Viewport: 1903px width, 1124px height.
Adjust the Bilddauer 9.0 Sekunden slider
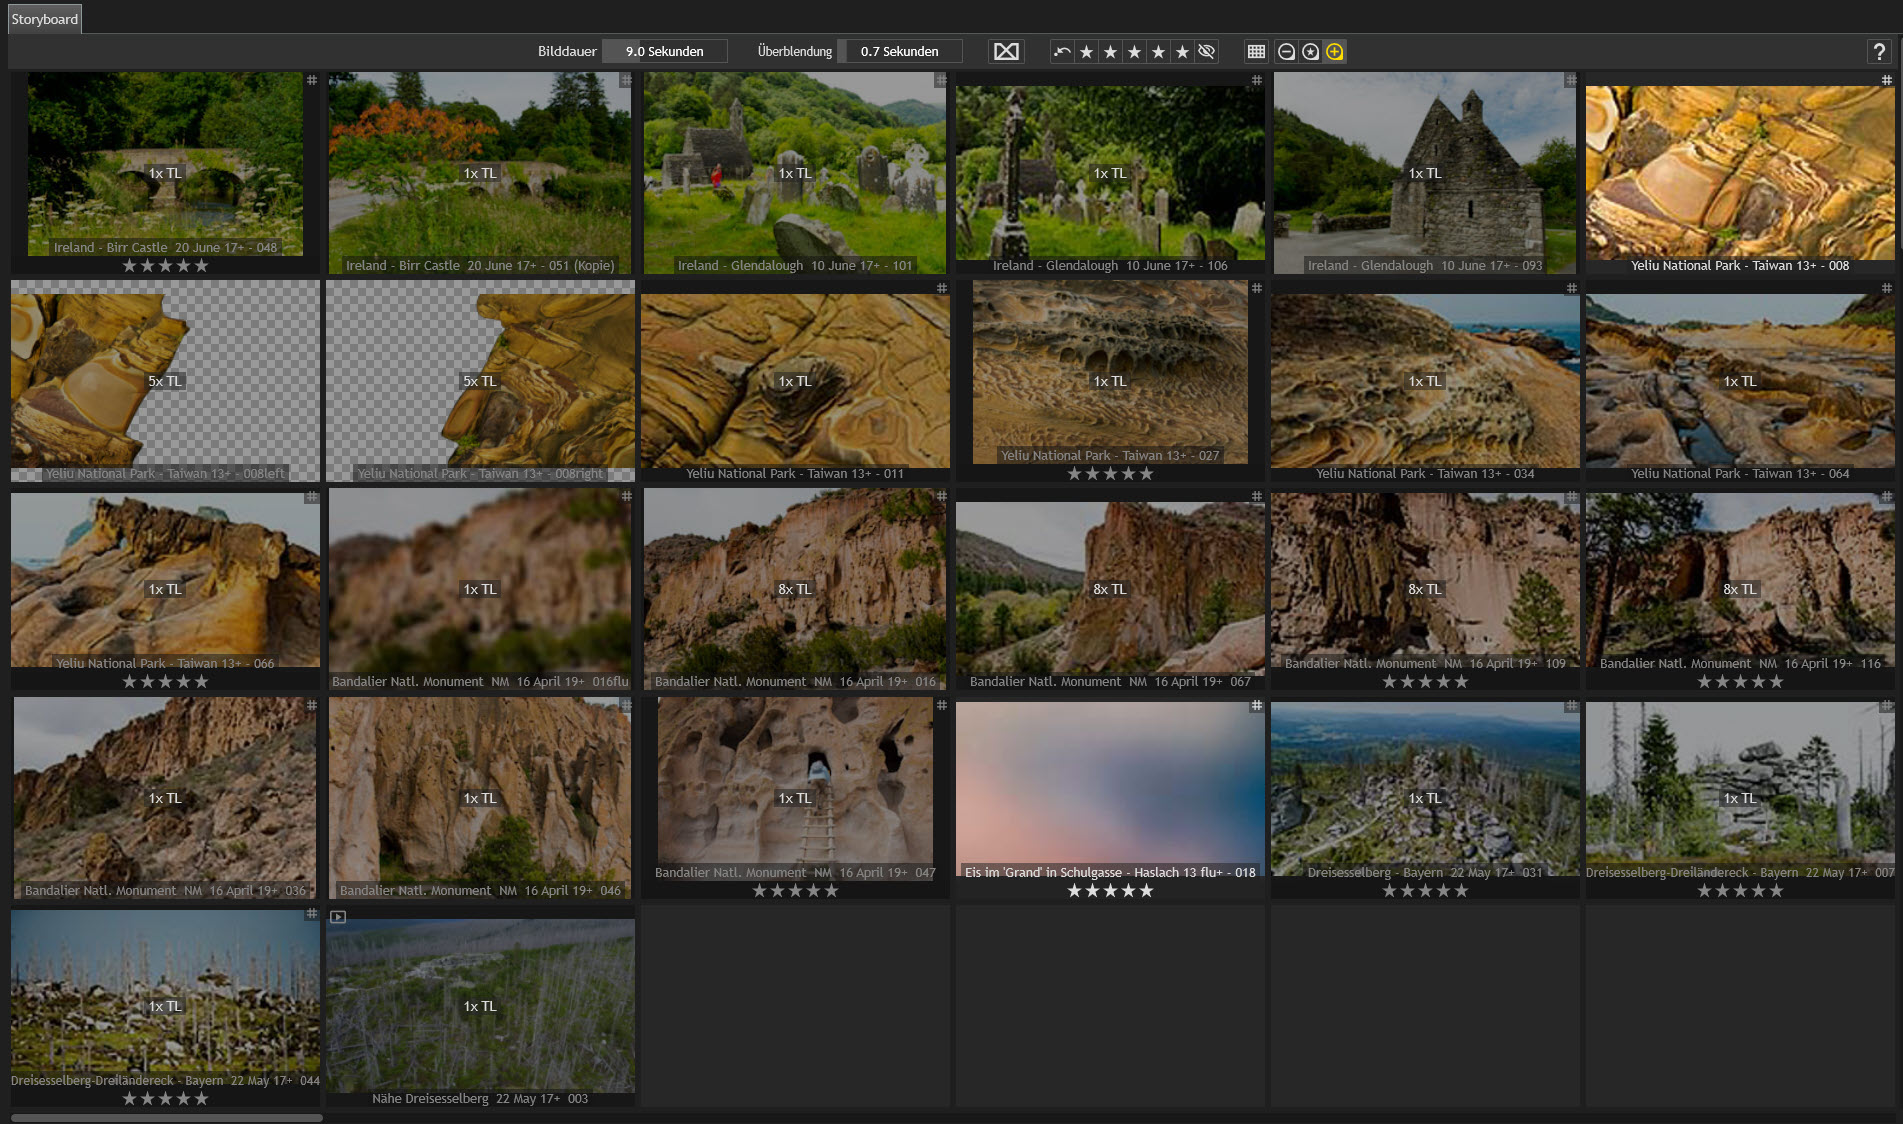pyautogui.click(x=665, y=51)
